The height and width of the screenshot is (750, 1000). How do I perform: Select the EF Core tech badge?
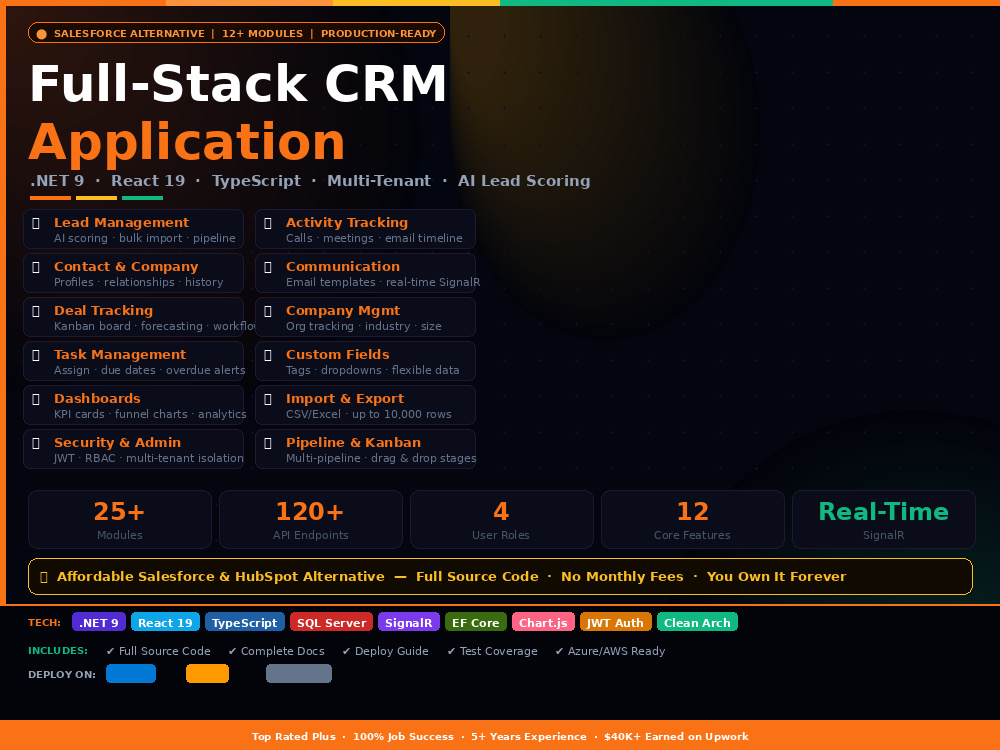click(x=476, y=622)
